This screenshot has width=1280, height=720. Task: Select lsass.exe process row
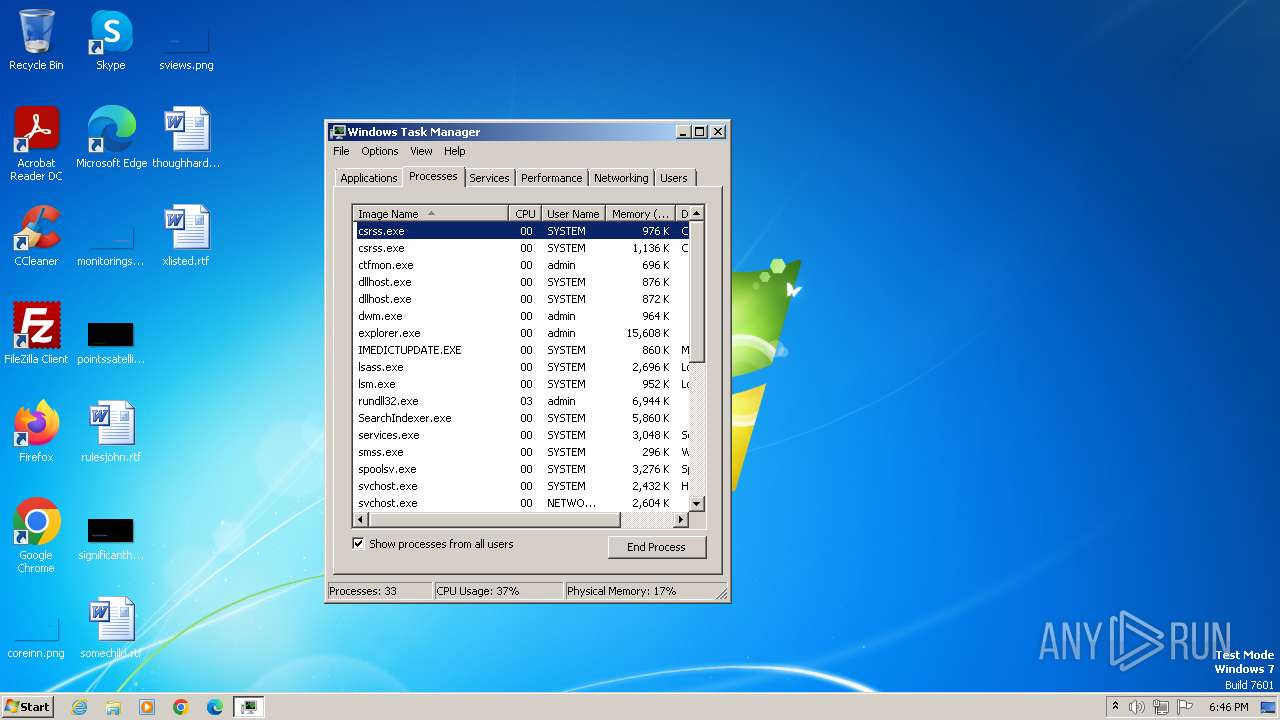(521, 367)
